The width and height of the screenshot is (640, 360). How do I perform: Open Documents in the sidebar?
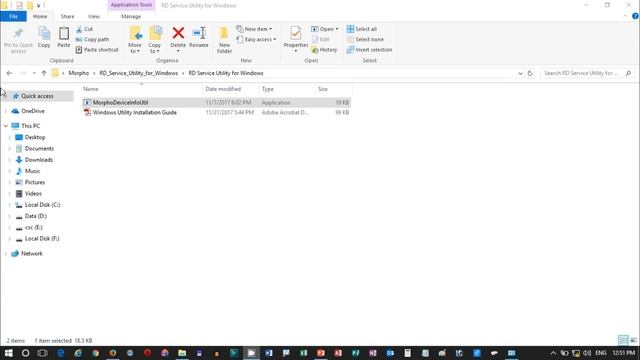tap(39, 149)
